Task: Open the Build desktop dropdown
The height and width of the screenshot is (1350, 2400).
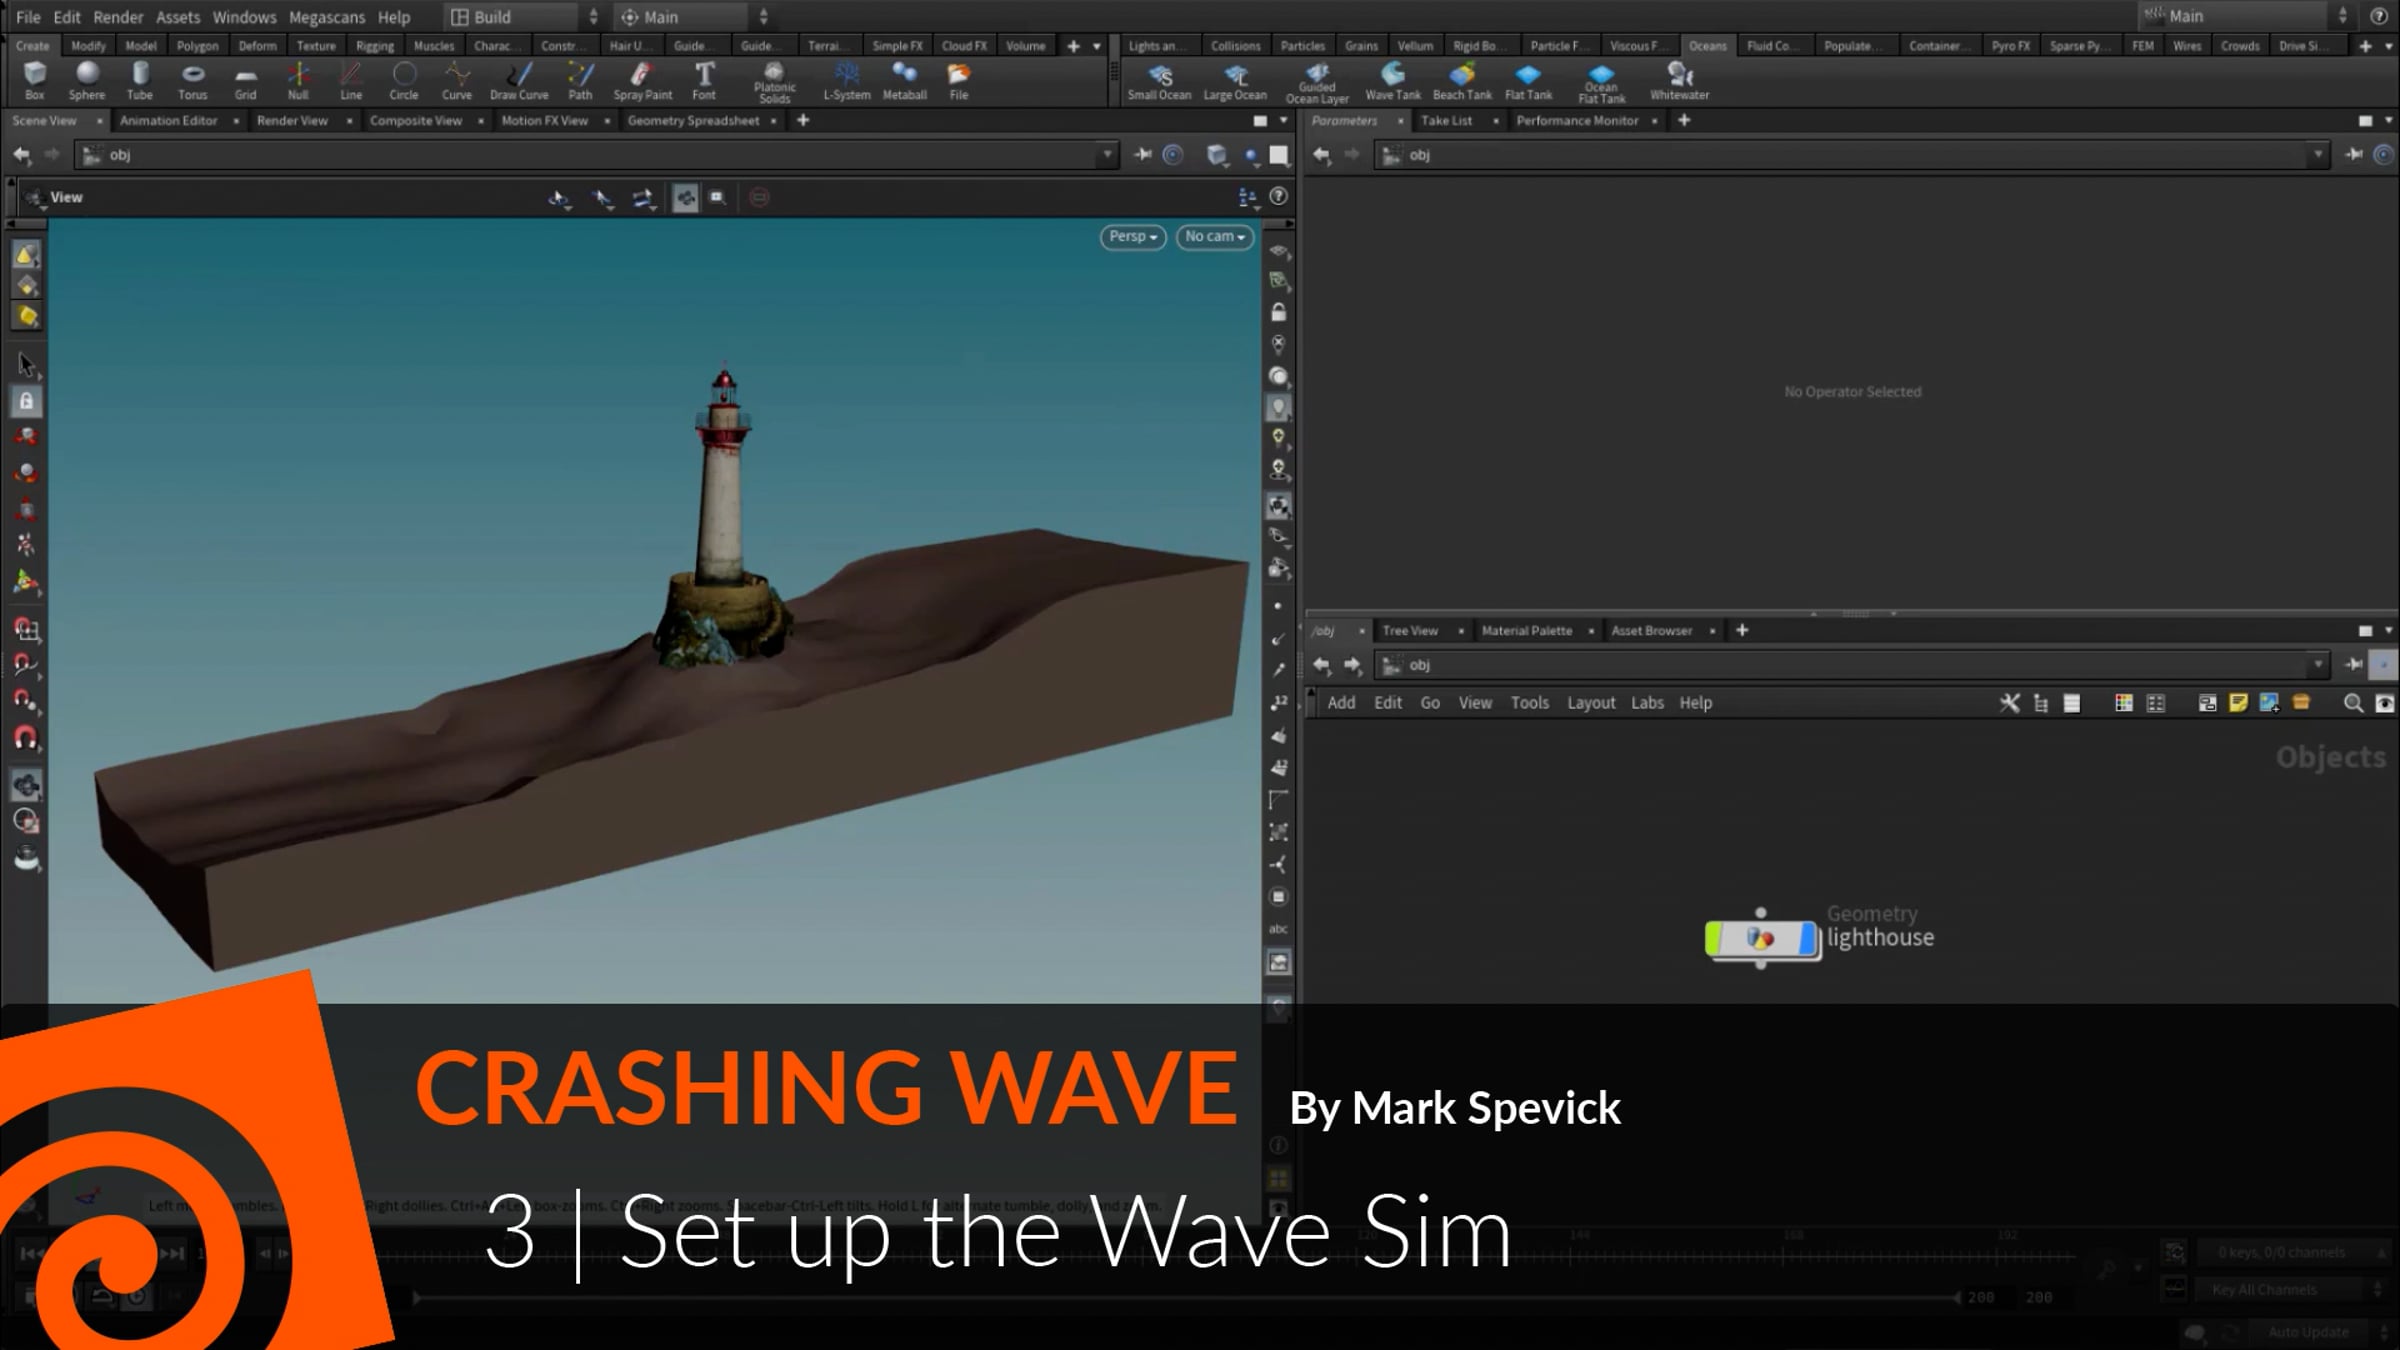Action: point(525,17)
